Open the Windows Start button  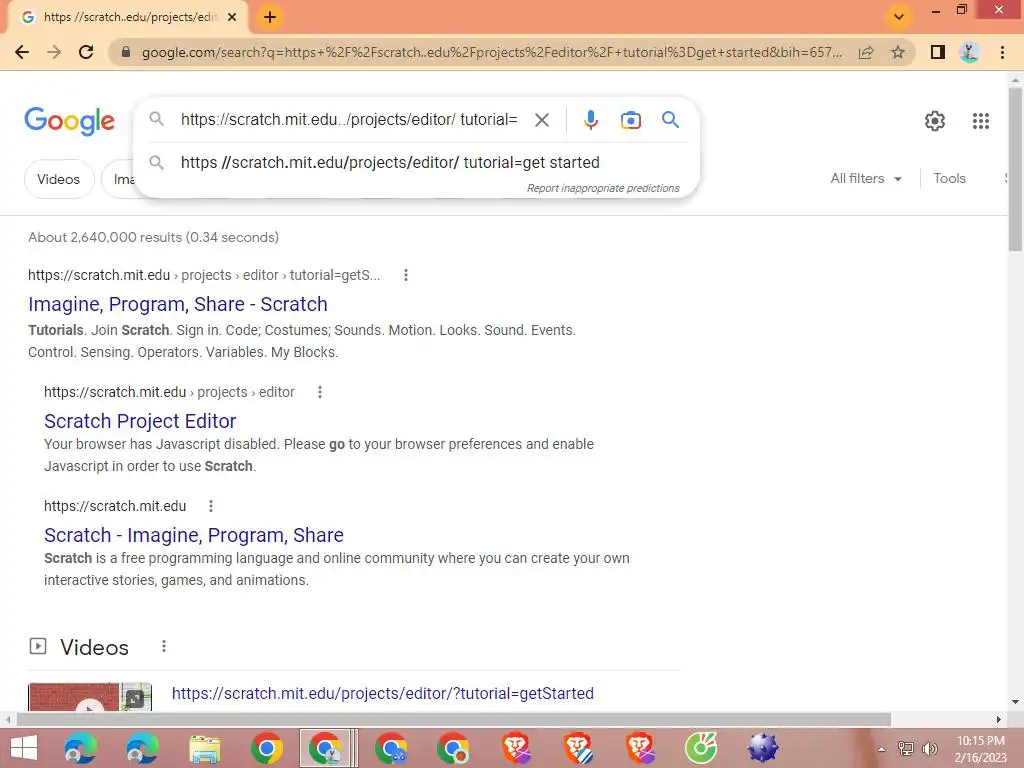tap(24, 748)
